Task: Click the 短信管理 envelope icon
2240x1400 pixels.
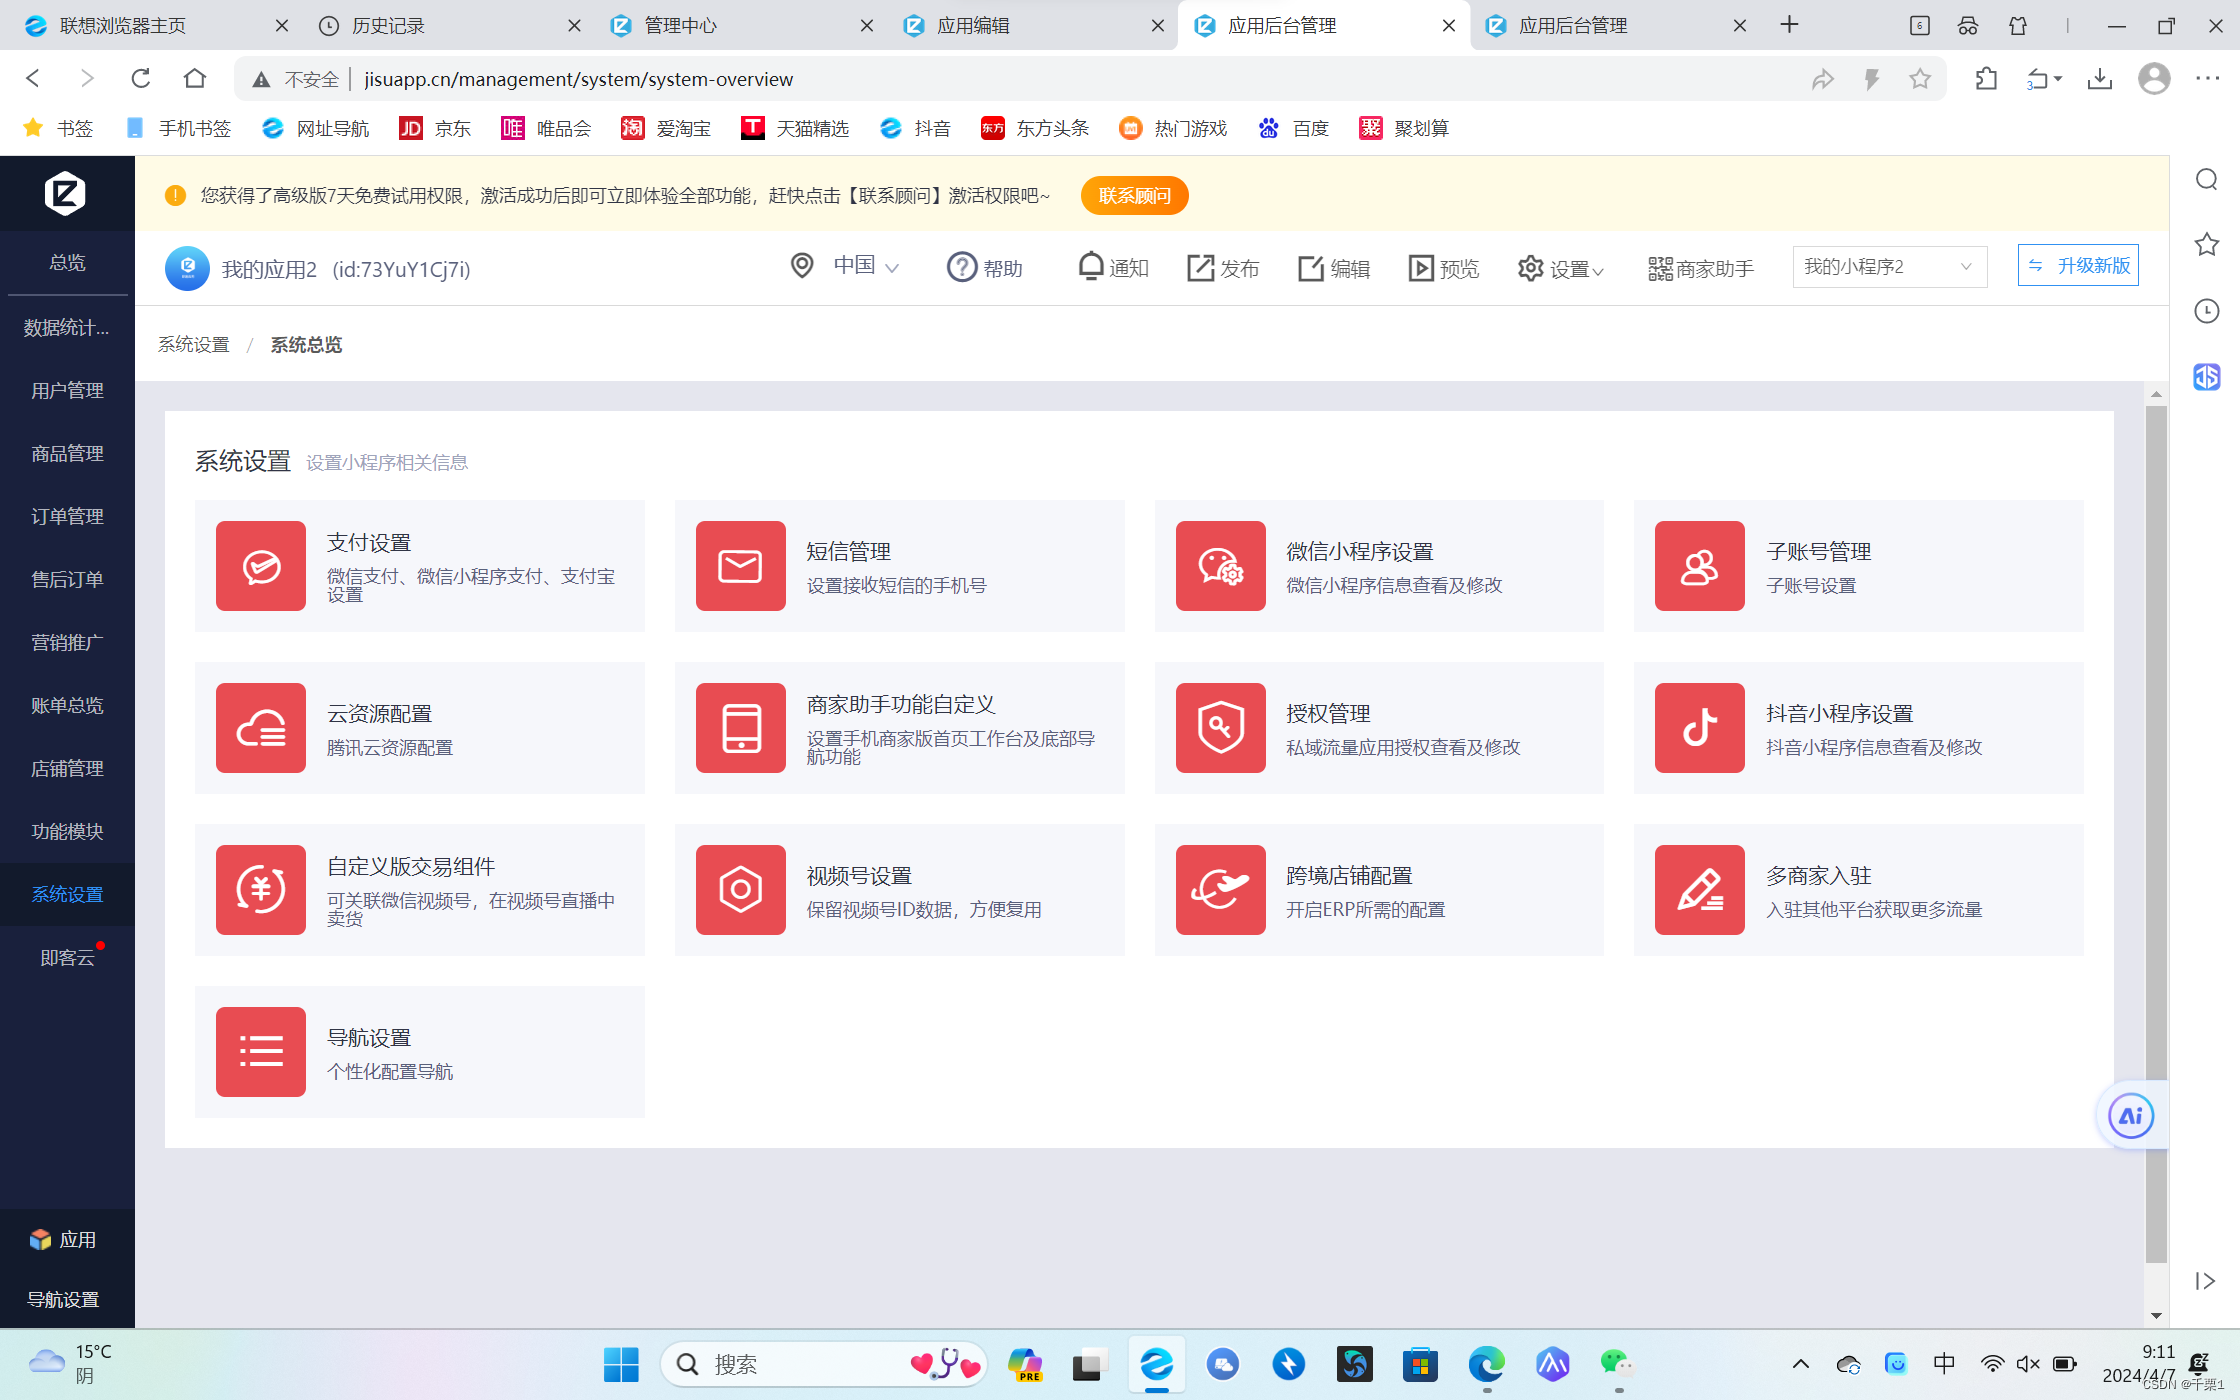Action: [x=740, y=566]
